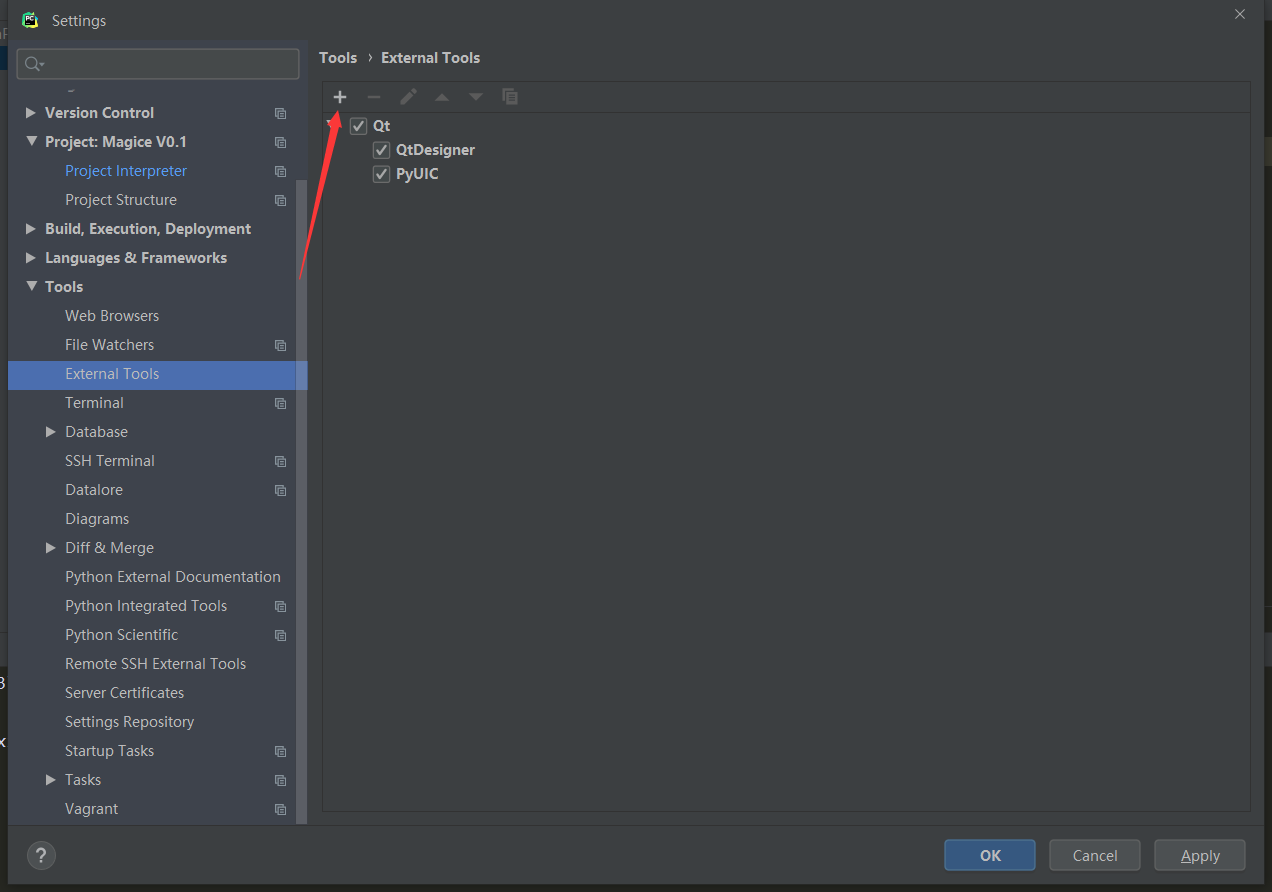
Task: Open the help question mark button
Action: point(41,855)
